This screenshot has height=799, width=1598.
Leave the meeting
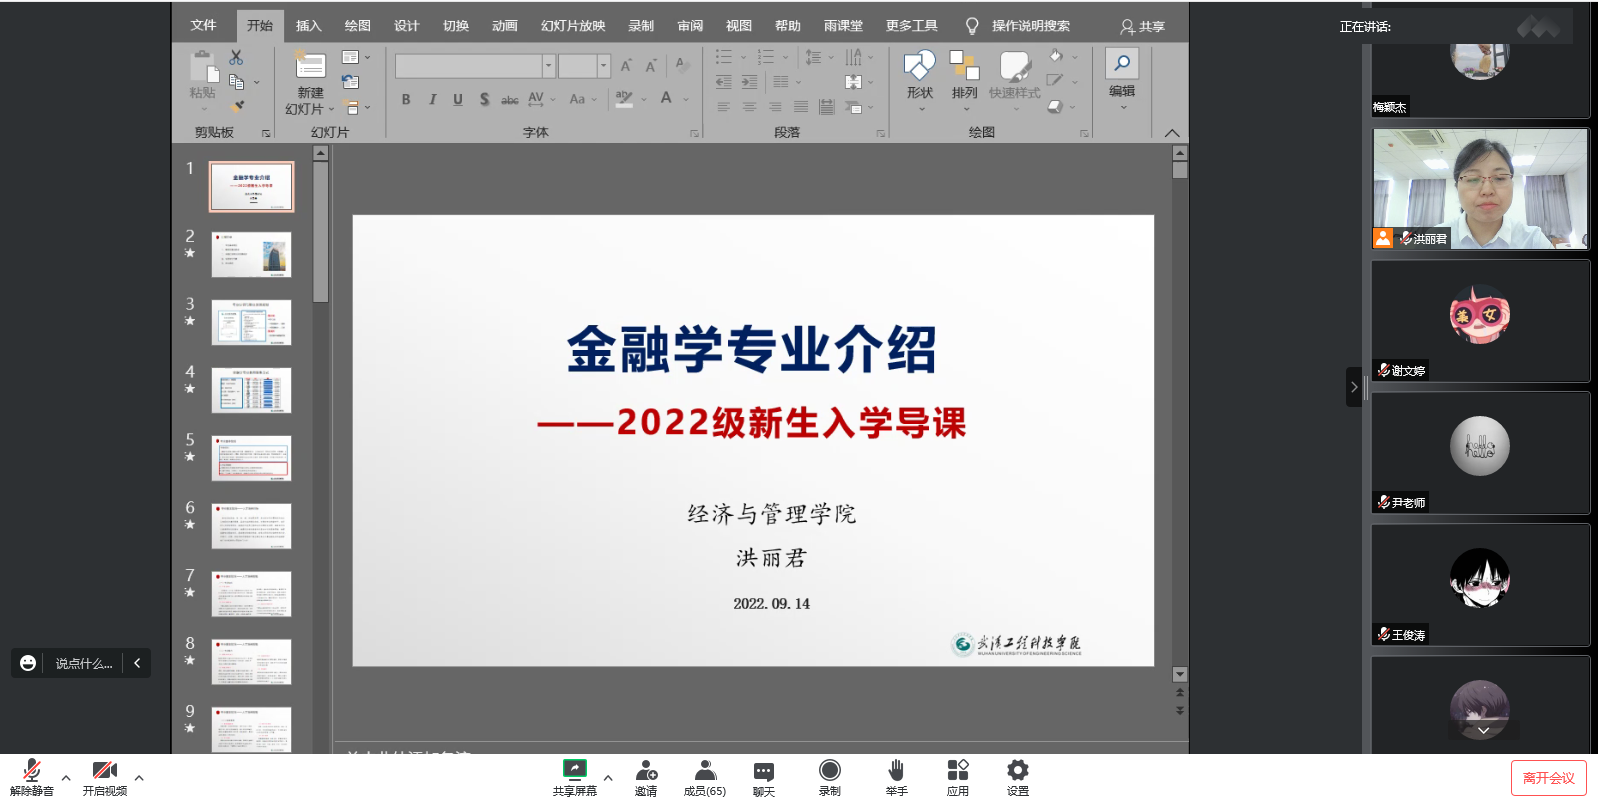pos(1548,778)
